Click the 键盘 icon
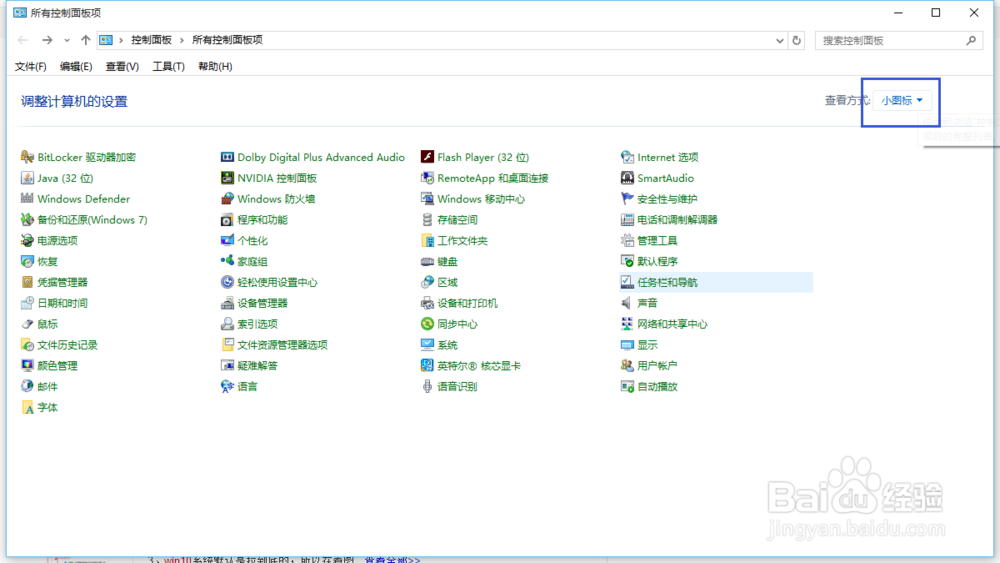The width and height of the screenshot is (1000, 563). (427, 261)
